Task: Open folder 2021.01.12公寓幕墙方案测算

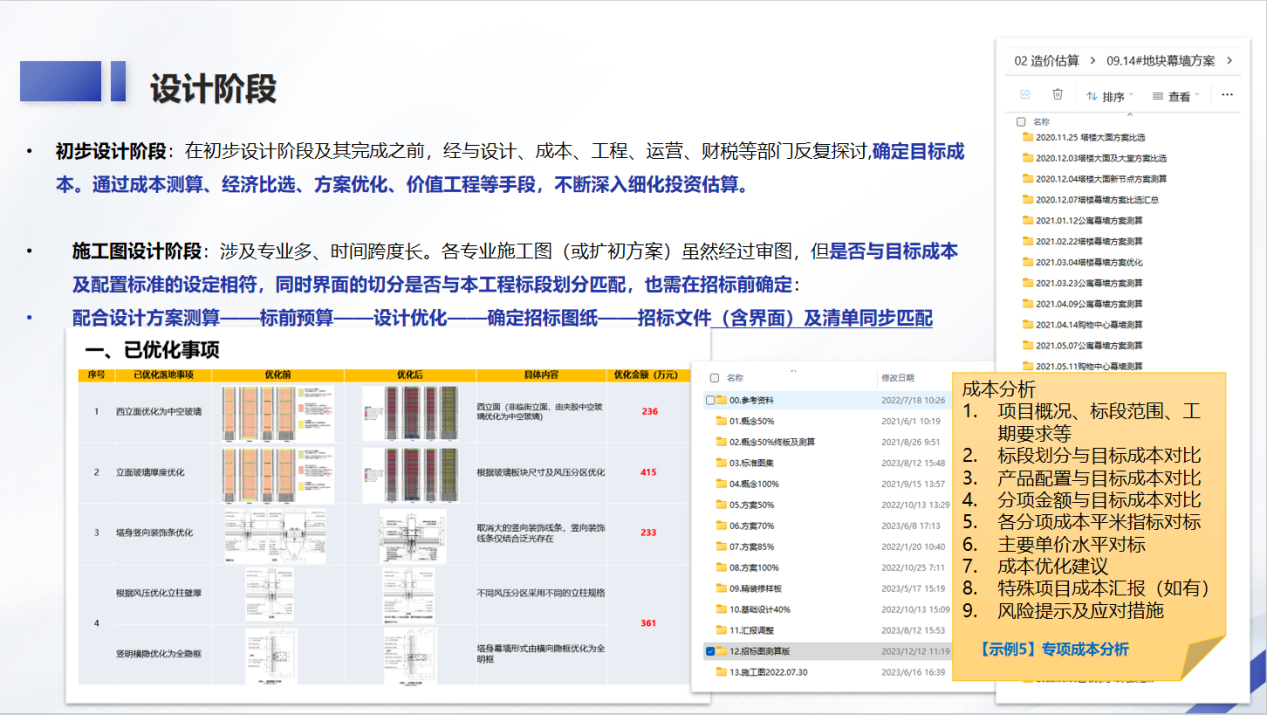Action: (1082, 220)
